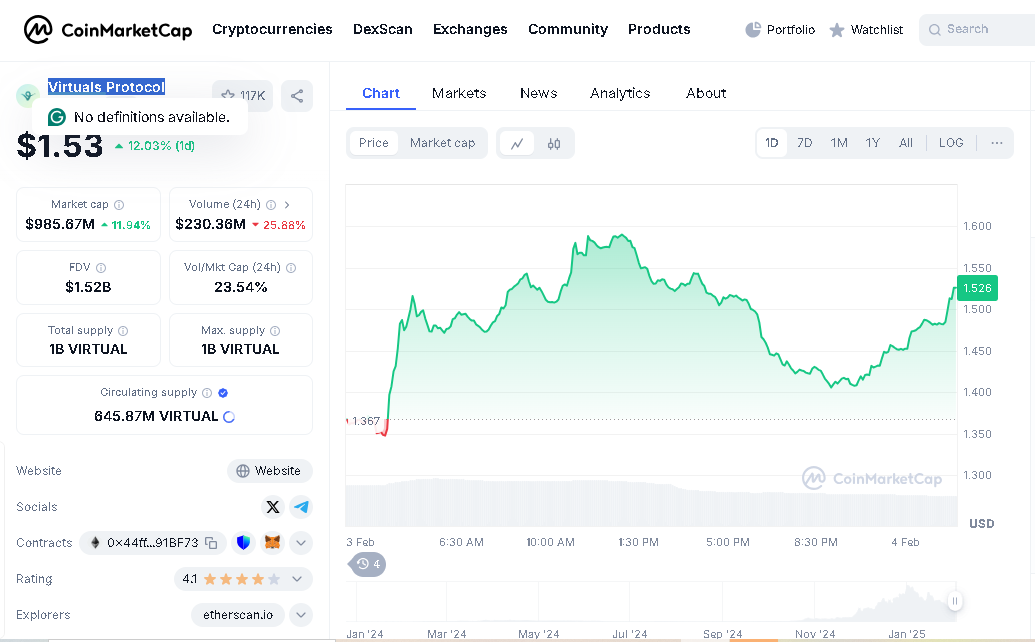Add token to MetaMask fox icon

[x=273, y=542]
